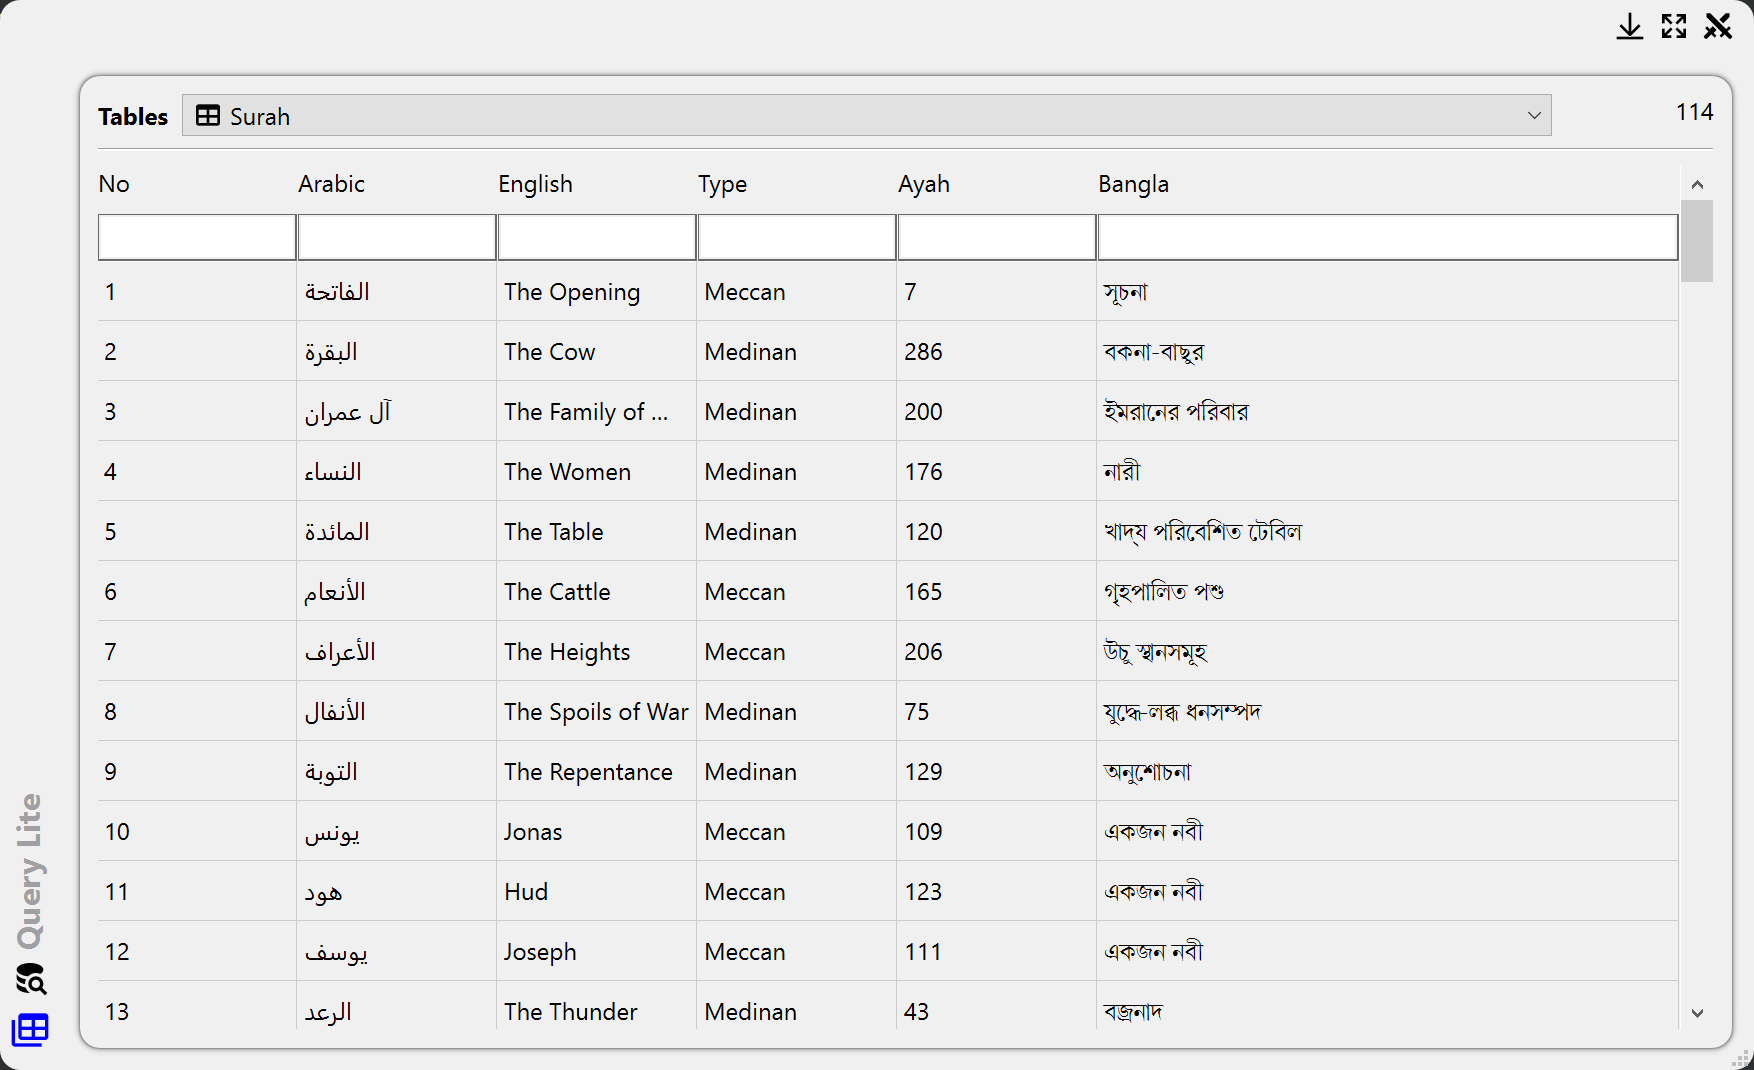
Task: Click the Type column filter input
Action: click(797, 238)
